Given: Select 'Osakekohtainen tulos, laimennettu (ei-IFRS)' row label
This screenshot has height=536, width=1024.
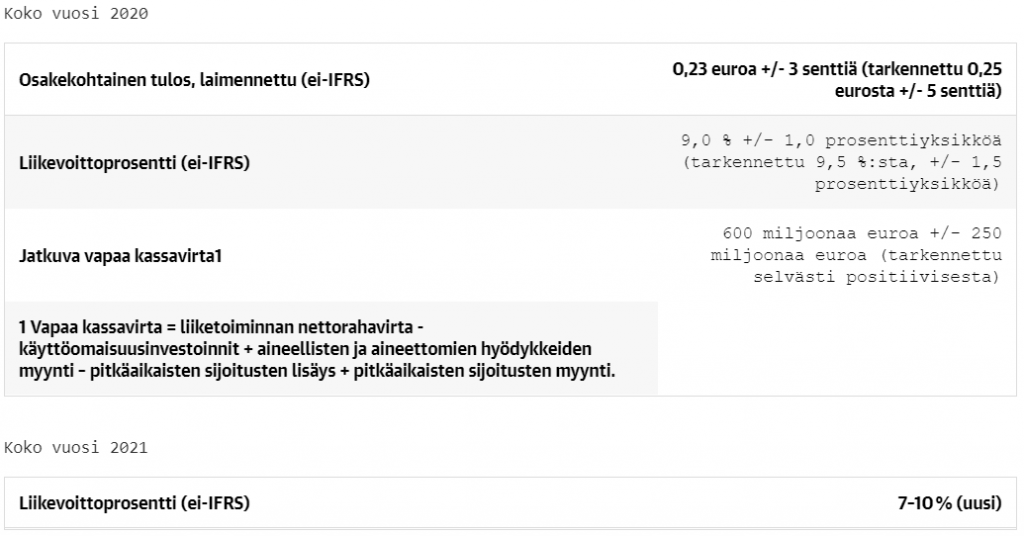Looking at the screenshot, I should click(x=194, y=80).
